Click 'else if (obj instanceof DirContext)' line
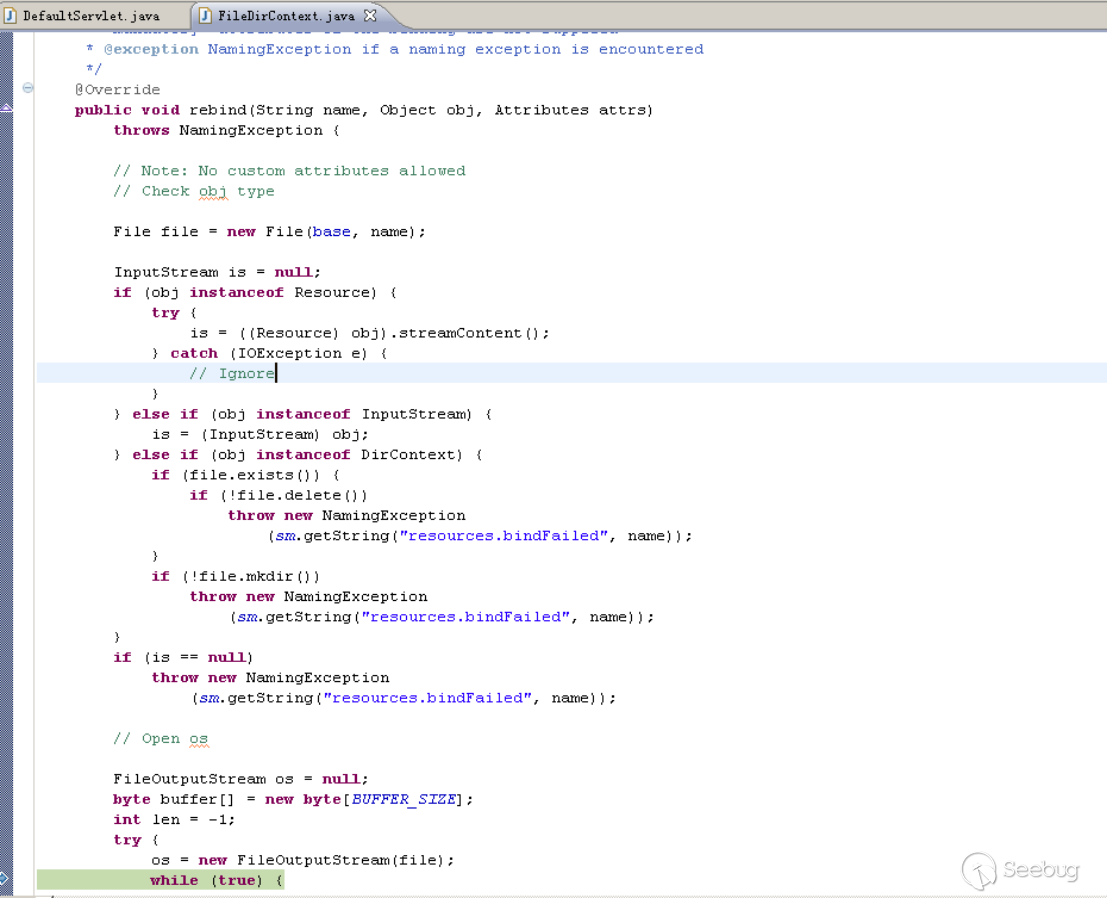1107x898 pixels. 297,455
